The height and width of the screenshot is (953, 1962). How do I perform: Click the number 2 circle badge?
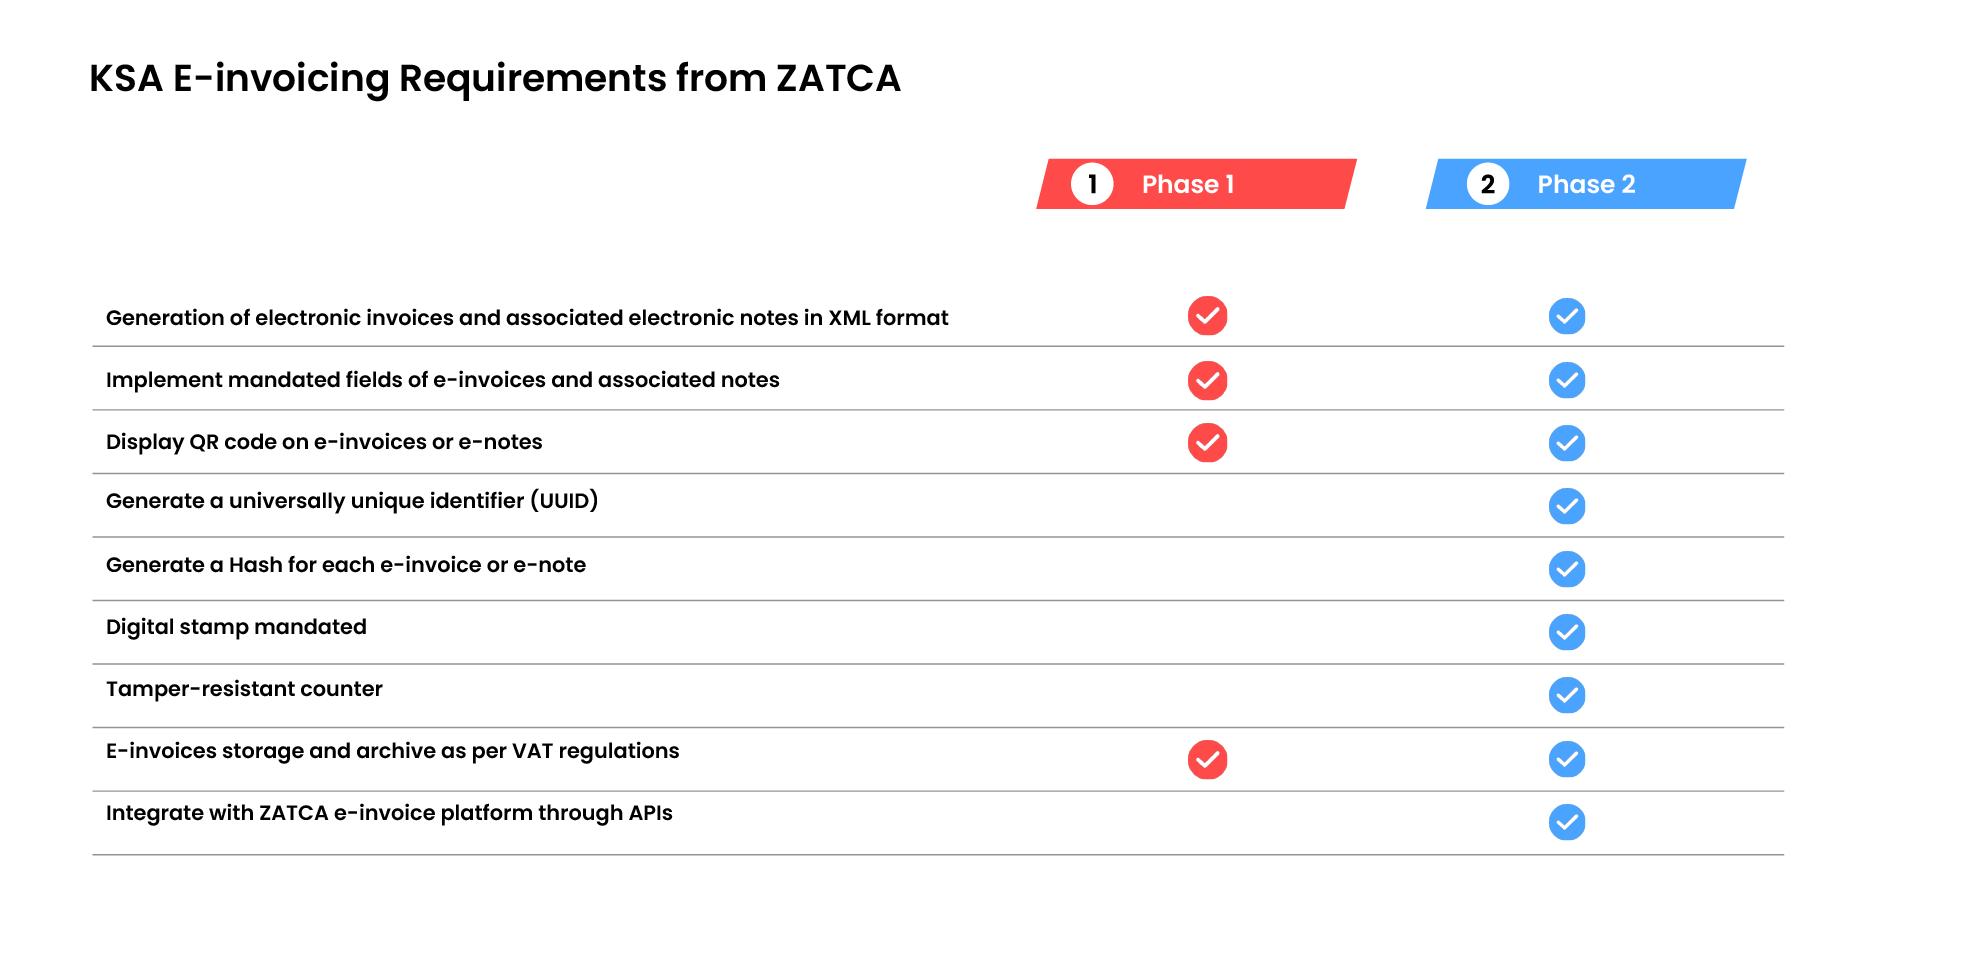click(1487, 184)
